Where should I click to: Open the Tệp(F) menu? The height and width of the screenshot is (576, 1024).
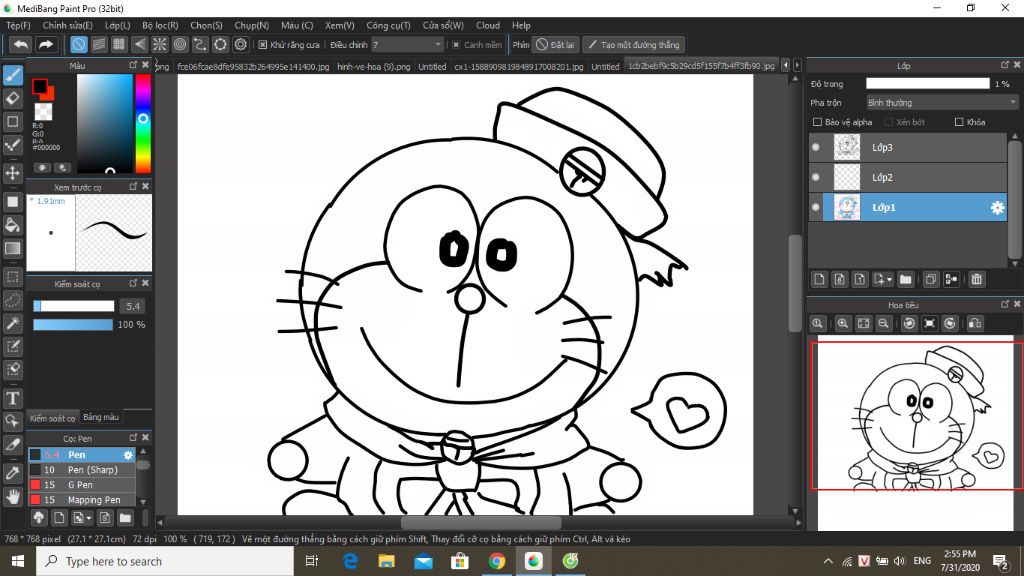point(18,25)
